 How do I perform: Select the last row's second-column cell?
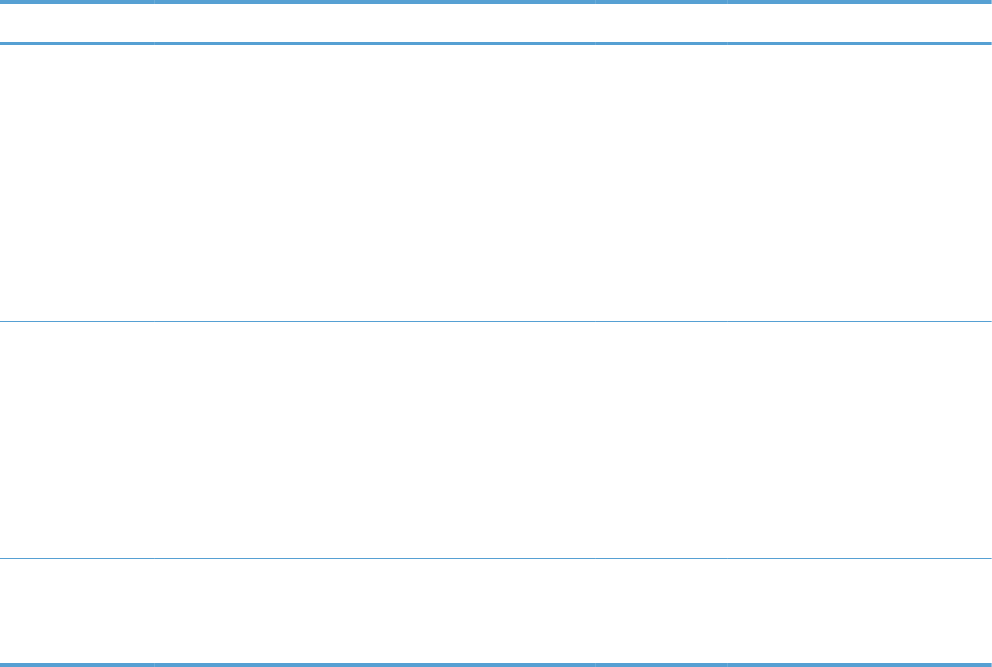pyautogui.click(x=375, y=610)
